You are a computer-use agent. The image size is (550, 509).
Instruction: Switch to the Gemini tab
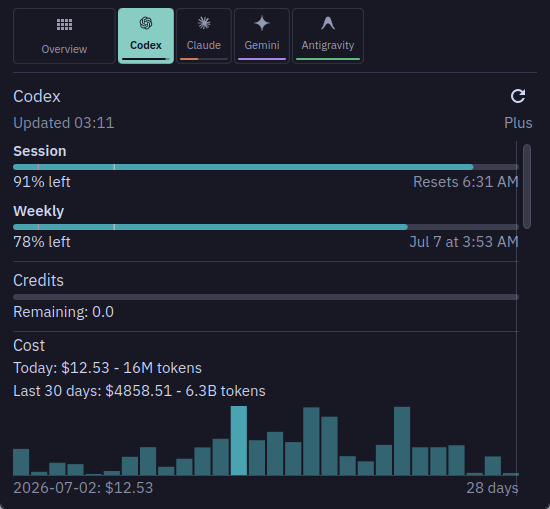pyautogui.click(x=262, y=36)
